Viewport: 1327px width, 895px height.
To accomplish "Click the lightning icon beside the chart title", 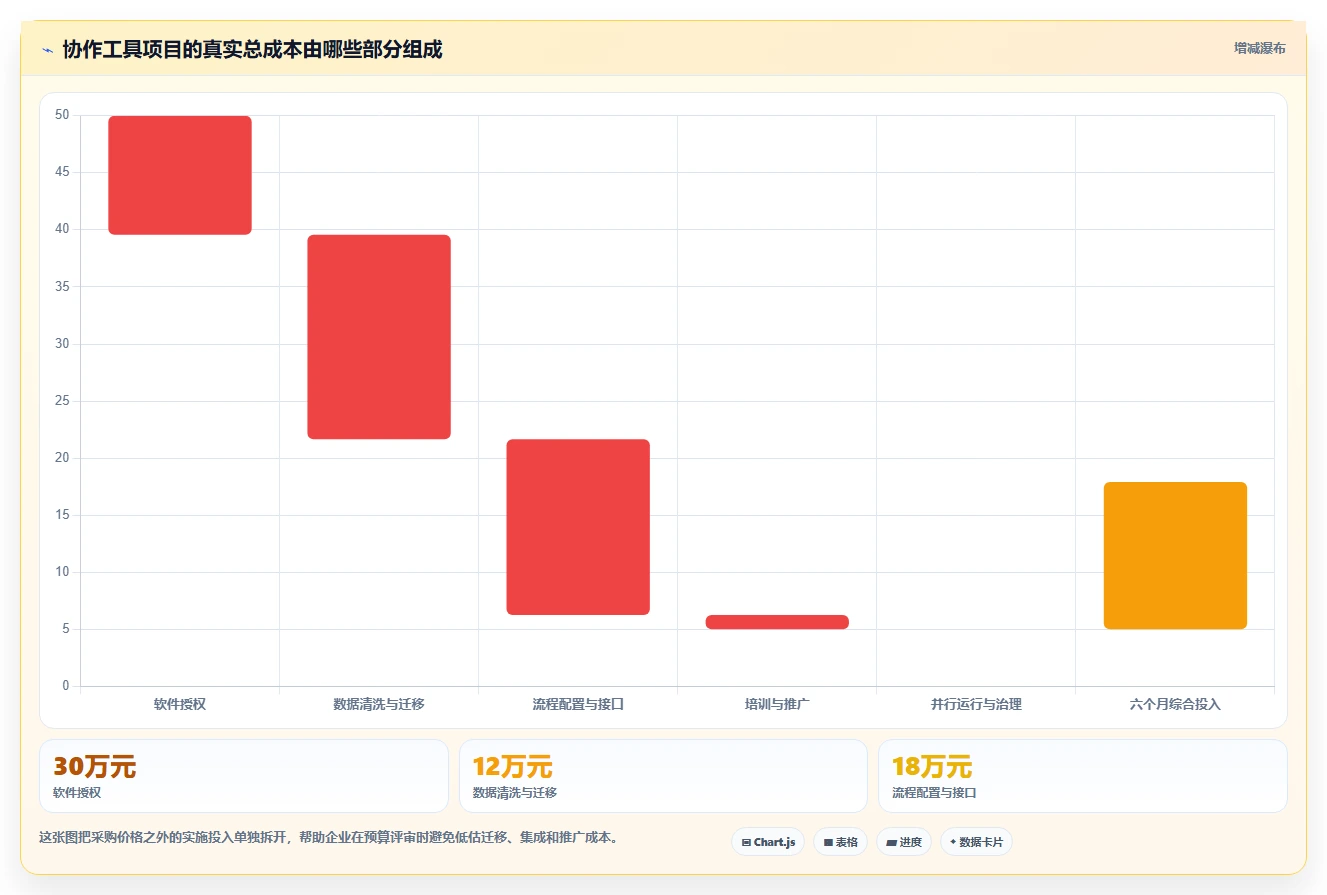I will click(x=47, y=50).
